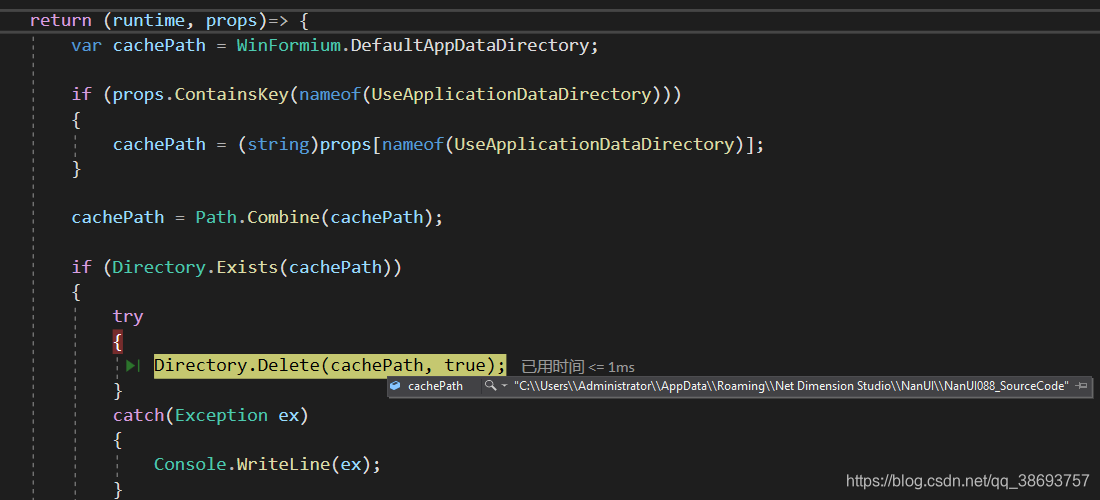Click 'Console' class name in the catch block
The image size is (1100, 500).
pos(190,465)
